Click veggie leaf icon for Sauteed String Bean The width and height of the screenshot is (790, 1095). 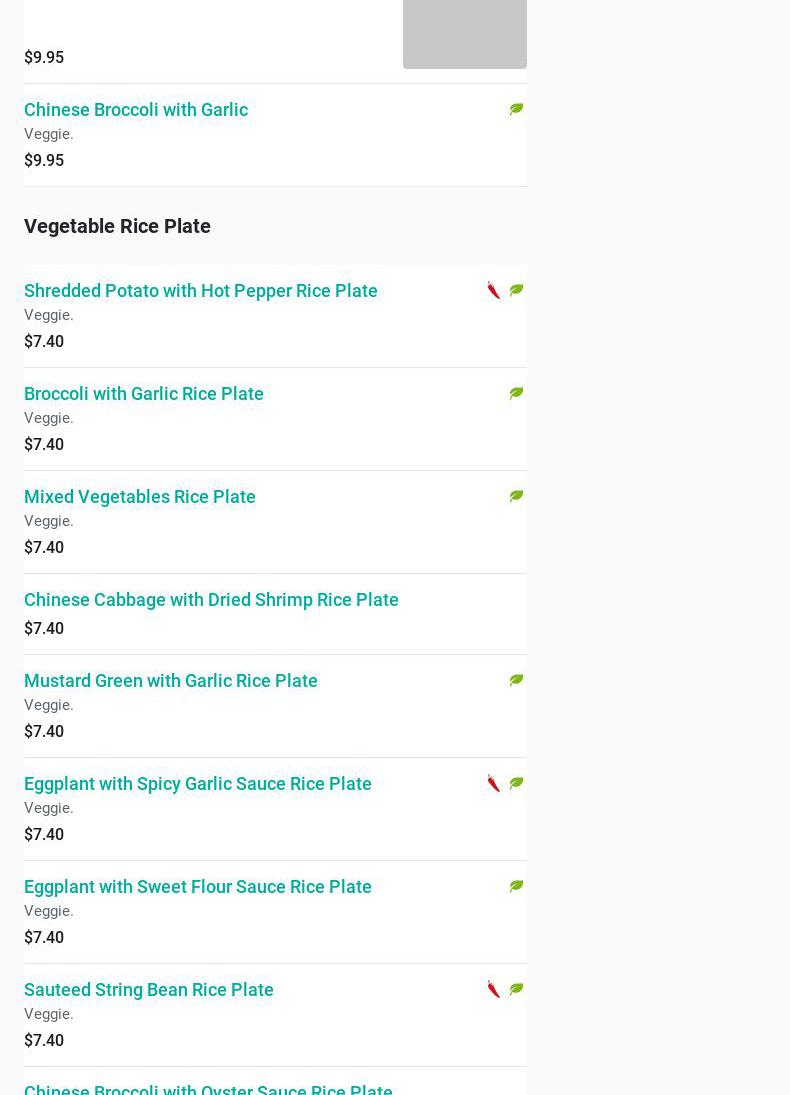516,989
